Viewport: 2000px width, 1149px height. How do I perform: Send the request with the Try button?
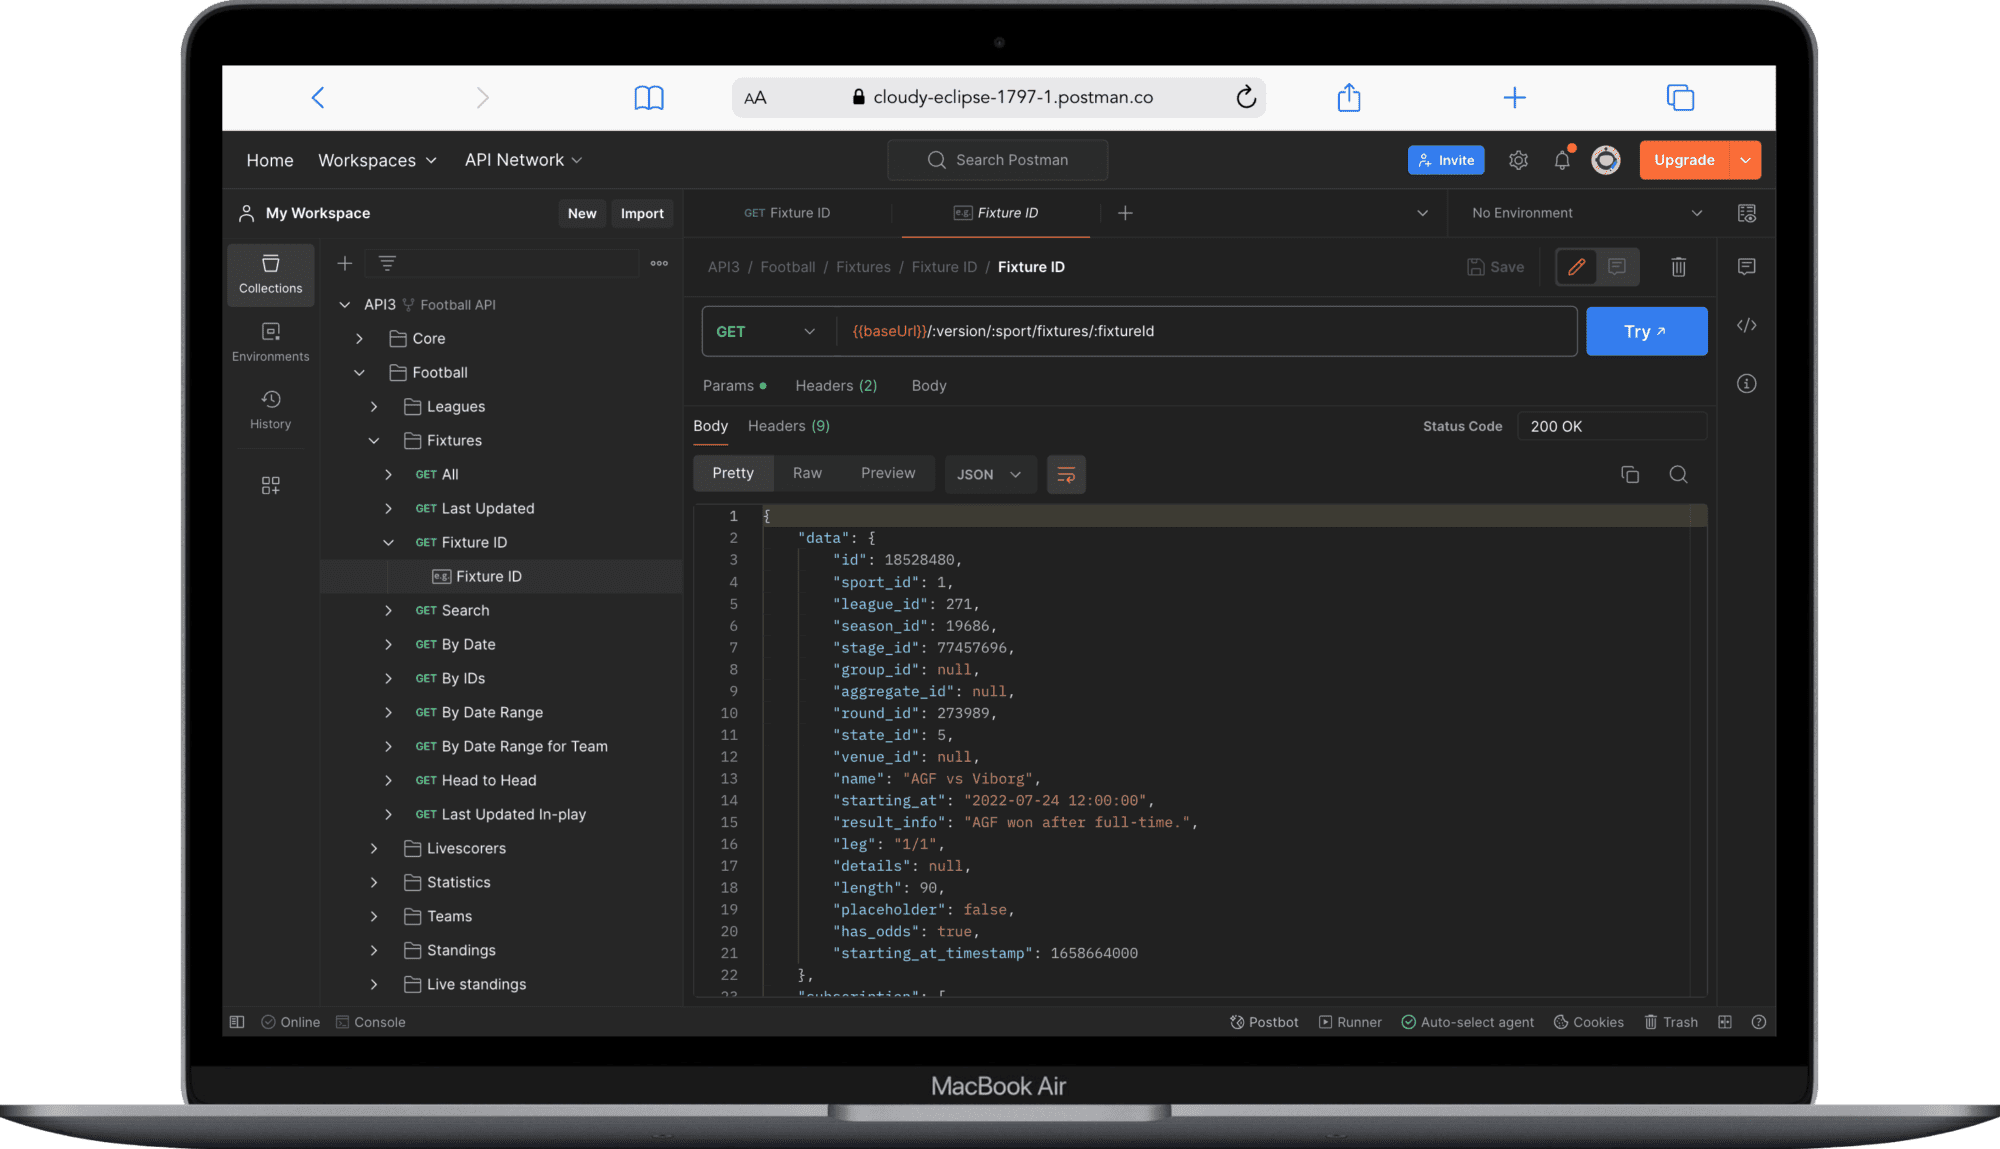[x=1646, y=331]
